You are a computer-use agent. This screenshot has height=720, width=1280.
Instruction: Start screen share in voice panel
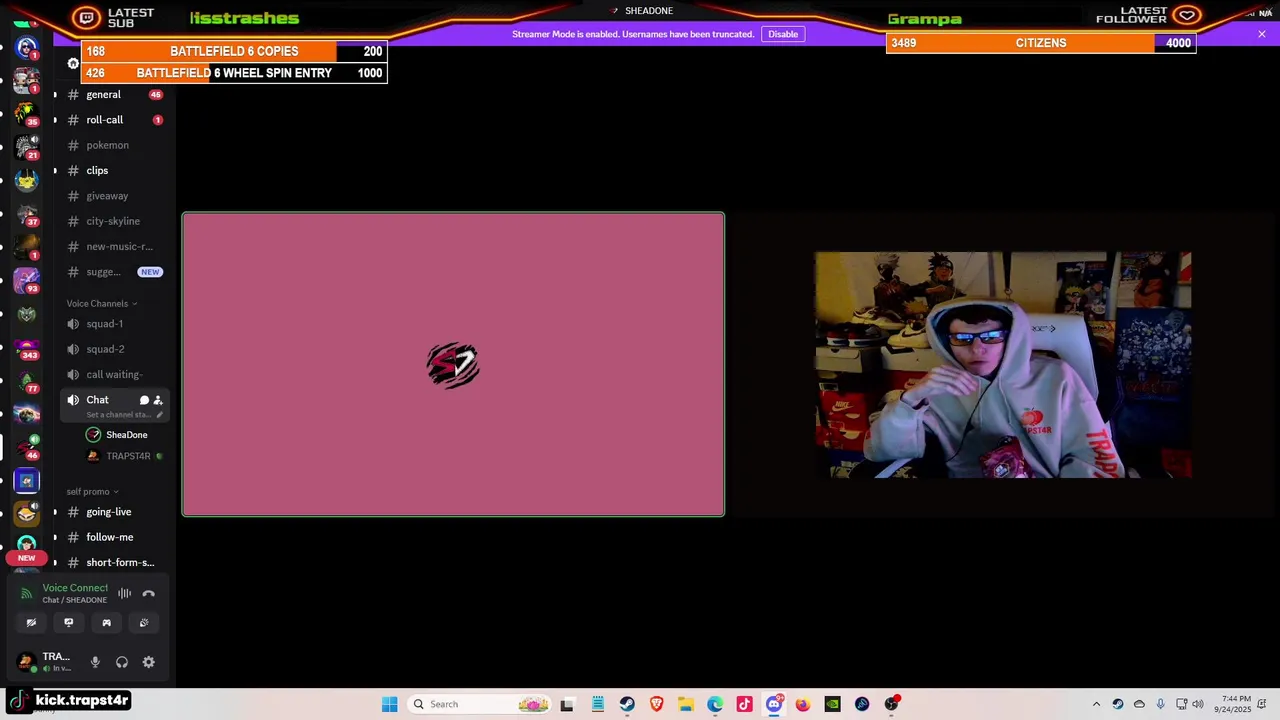(69, 622)
